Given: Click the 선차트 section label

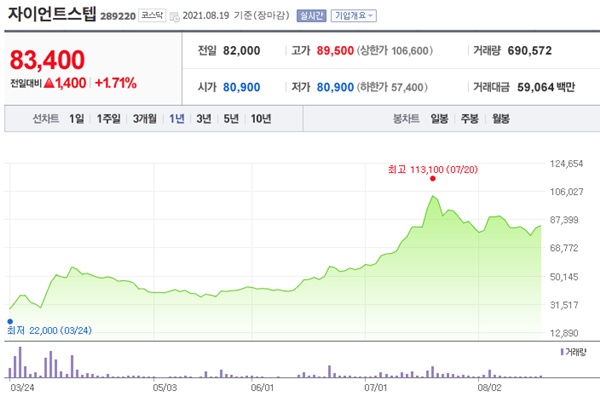Looking at the screenshot, I should tap(46, 119).
